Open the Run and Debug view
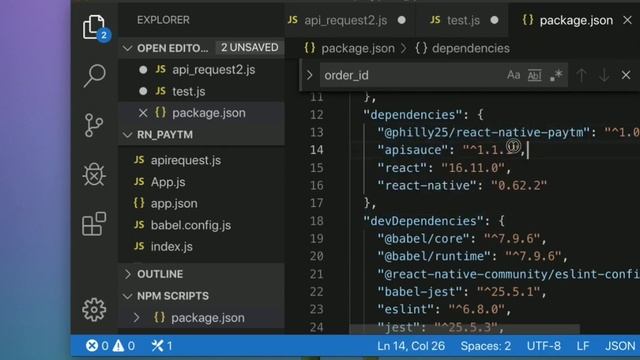The width and height of the screenshot is (640, 360). [94, 174]
